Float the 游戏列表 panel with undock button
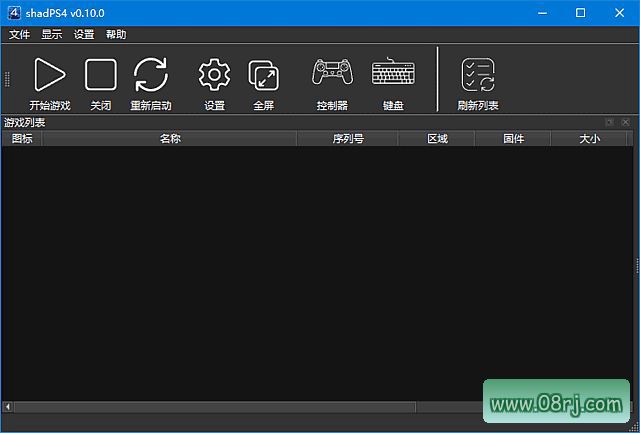The width and height of the screenshot is (640, 433). coord(610,123)
